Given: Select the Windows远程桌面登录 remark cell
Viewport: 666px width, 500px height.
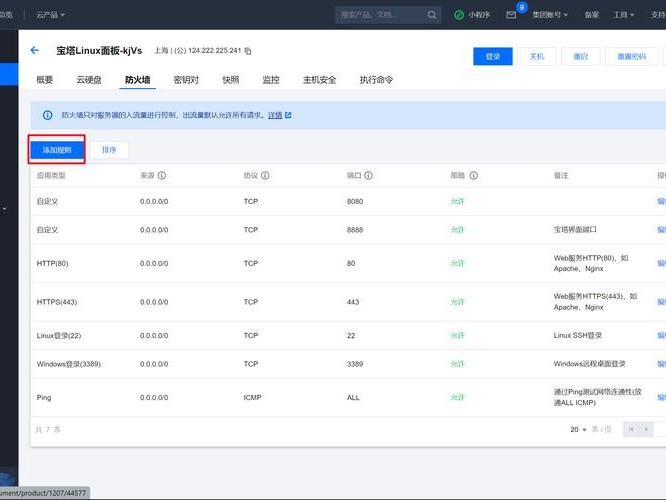Looking at the screenshot, I should [590, 364].
